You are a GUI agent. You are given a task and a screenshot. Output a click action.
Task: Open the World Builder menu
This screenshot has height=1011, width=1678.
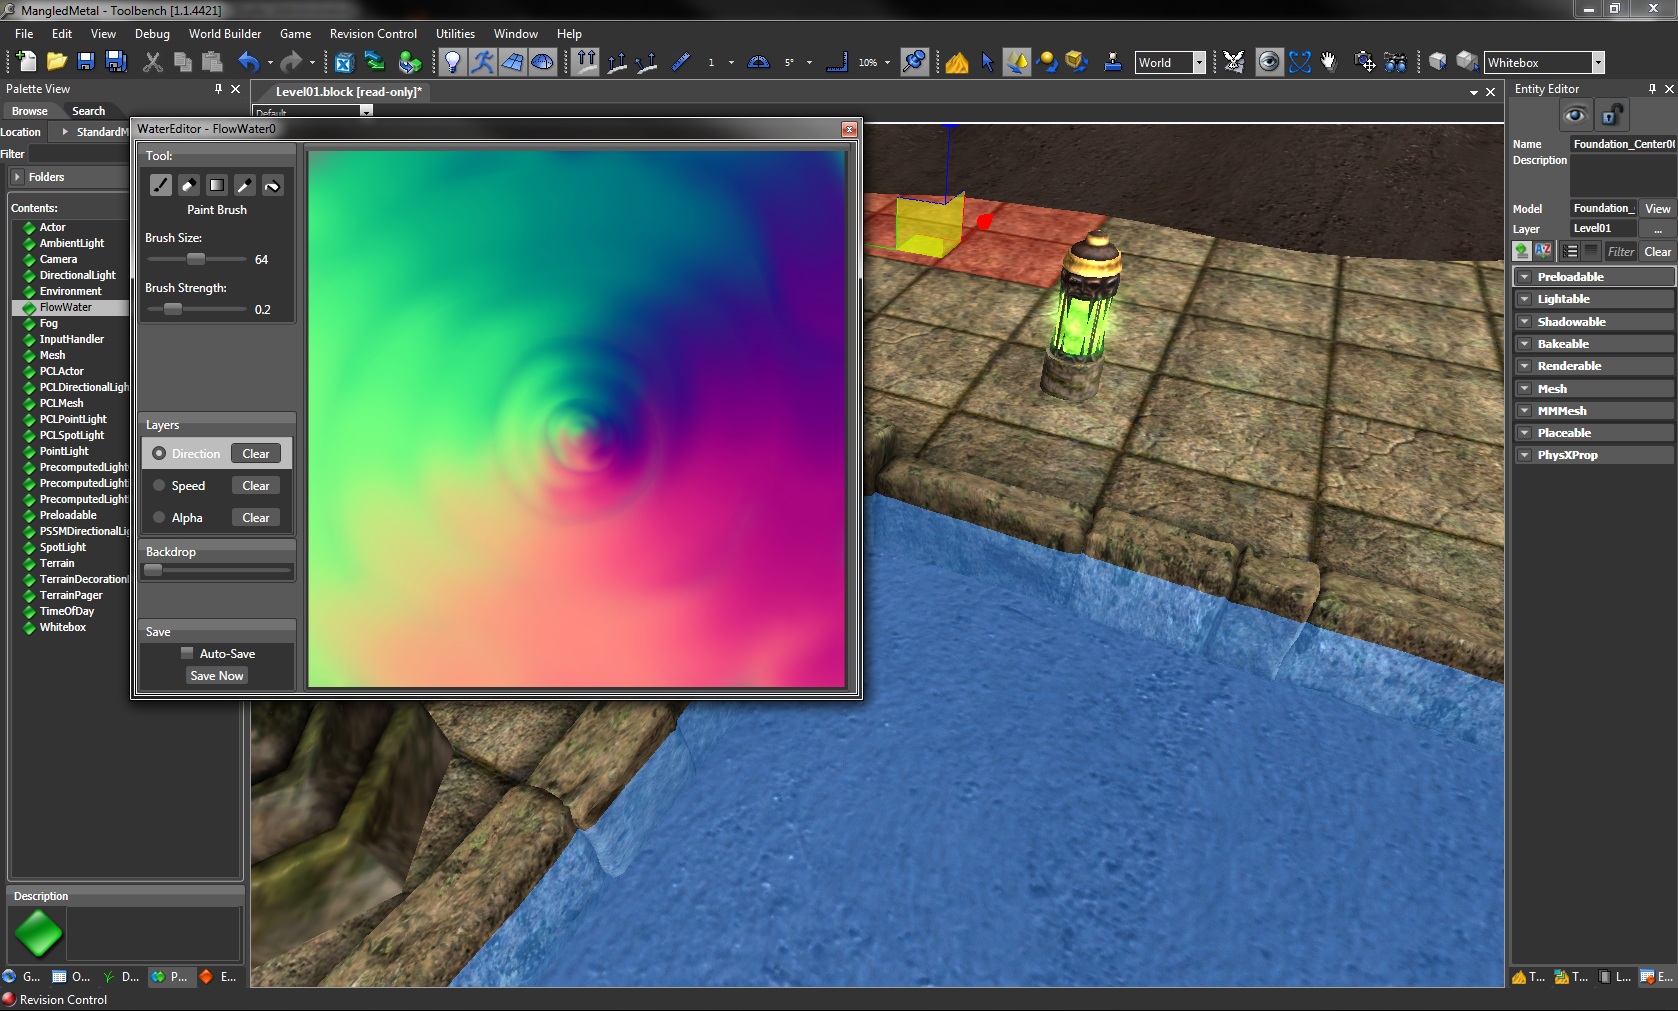click(x=224, y=34)
